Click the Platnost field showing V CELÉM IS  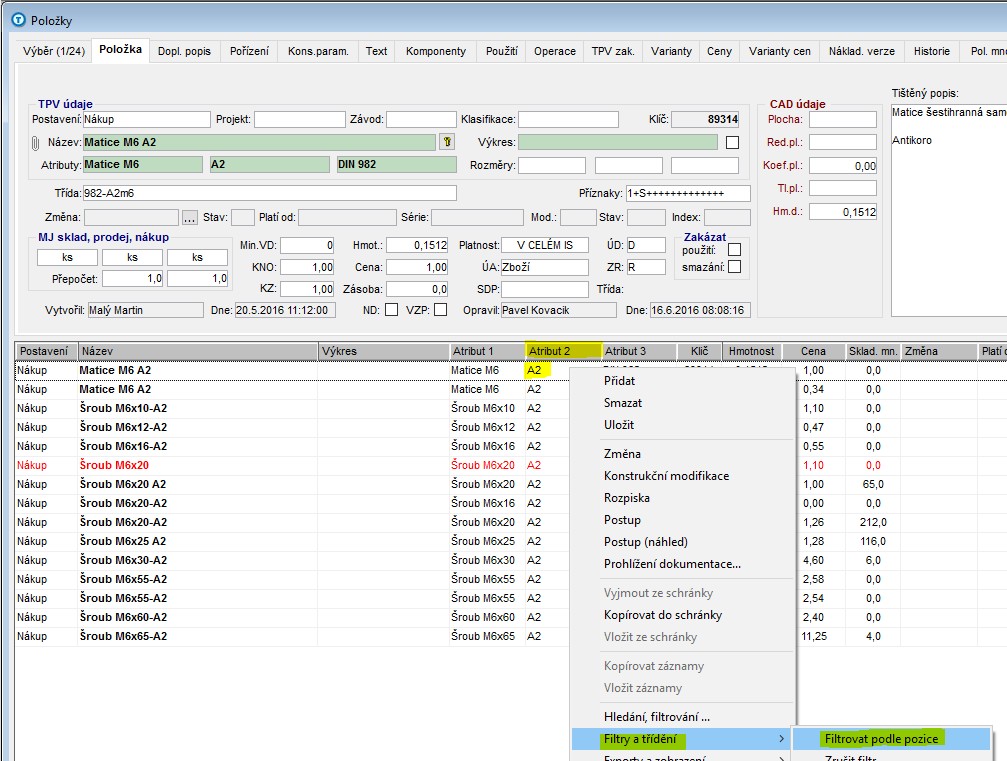pos(545,245)
